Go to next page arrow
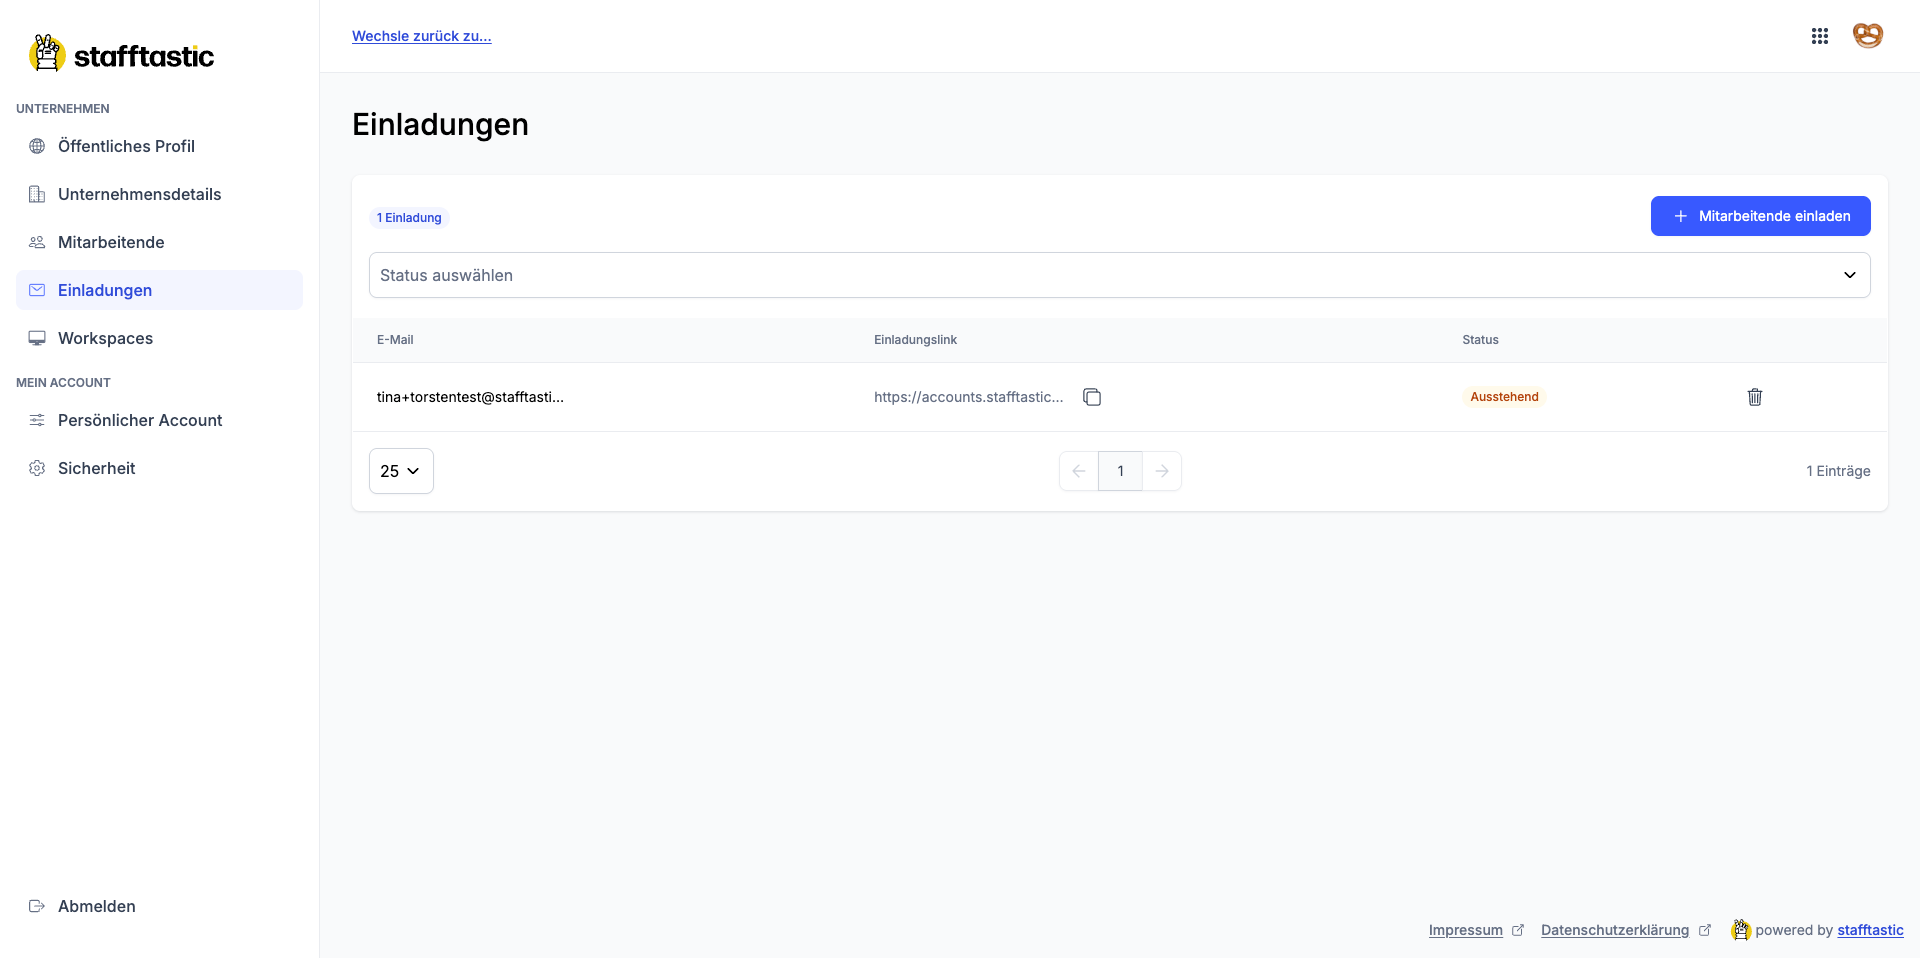This screenshot has width=1920, height=958. pyautogui.click(x=1161, y=471)
